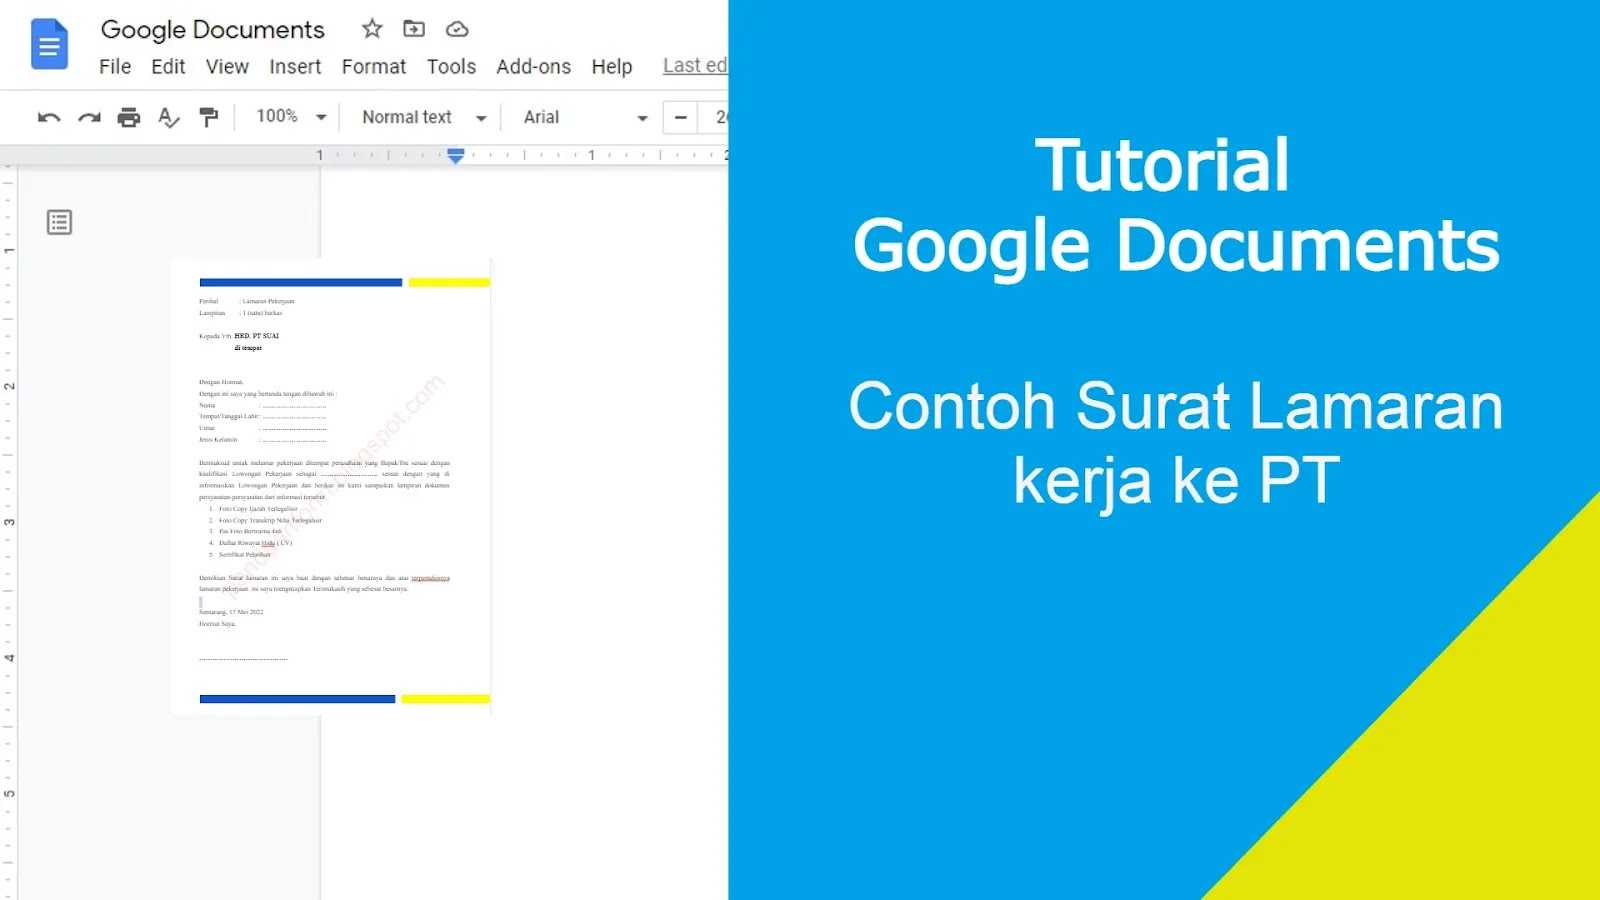Viewport: 1600px width, 900px height.
Task: Click the Undo arrow
Action: 49,117
